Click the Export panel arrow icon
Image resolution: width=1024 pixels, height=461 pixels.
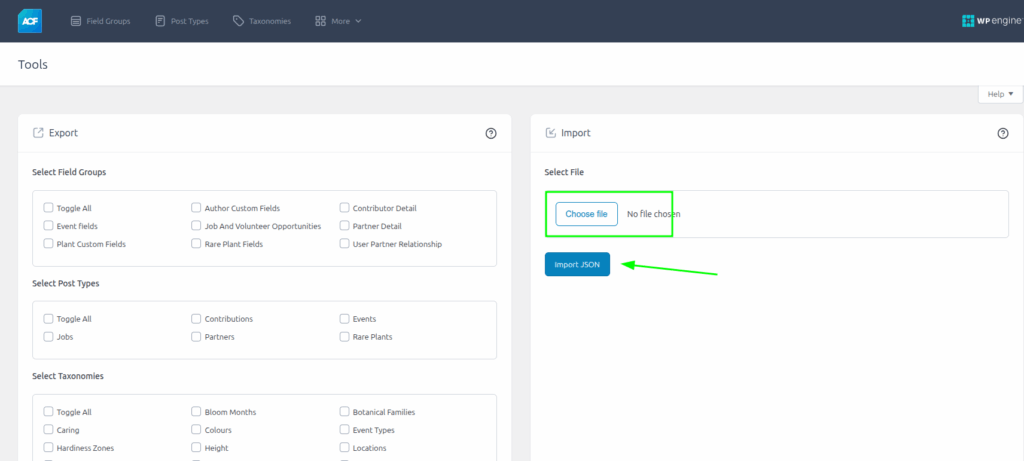tap(38, 132)
